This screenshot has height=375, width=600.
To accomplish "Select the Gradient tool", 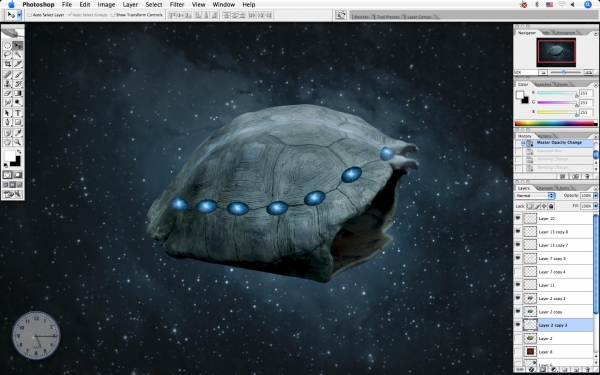I will tap(18, 93).
